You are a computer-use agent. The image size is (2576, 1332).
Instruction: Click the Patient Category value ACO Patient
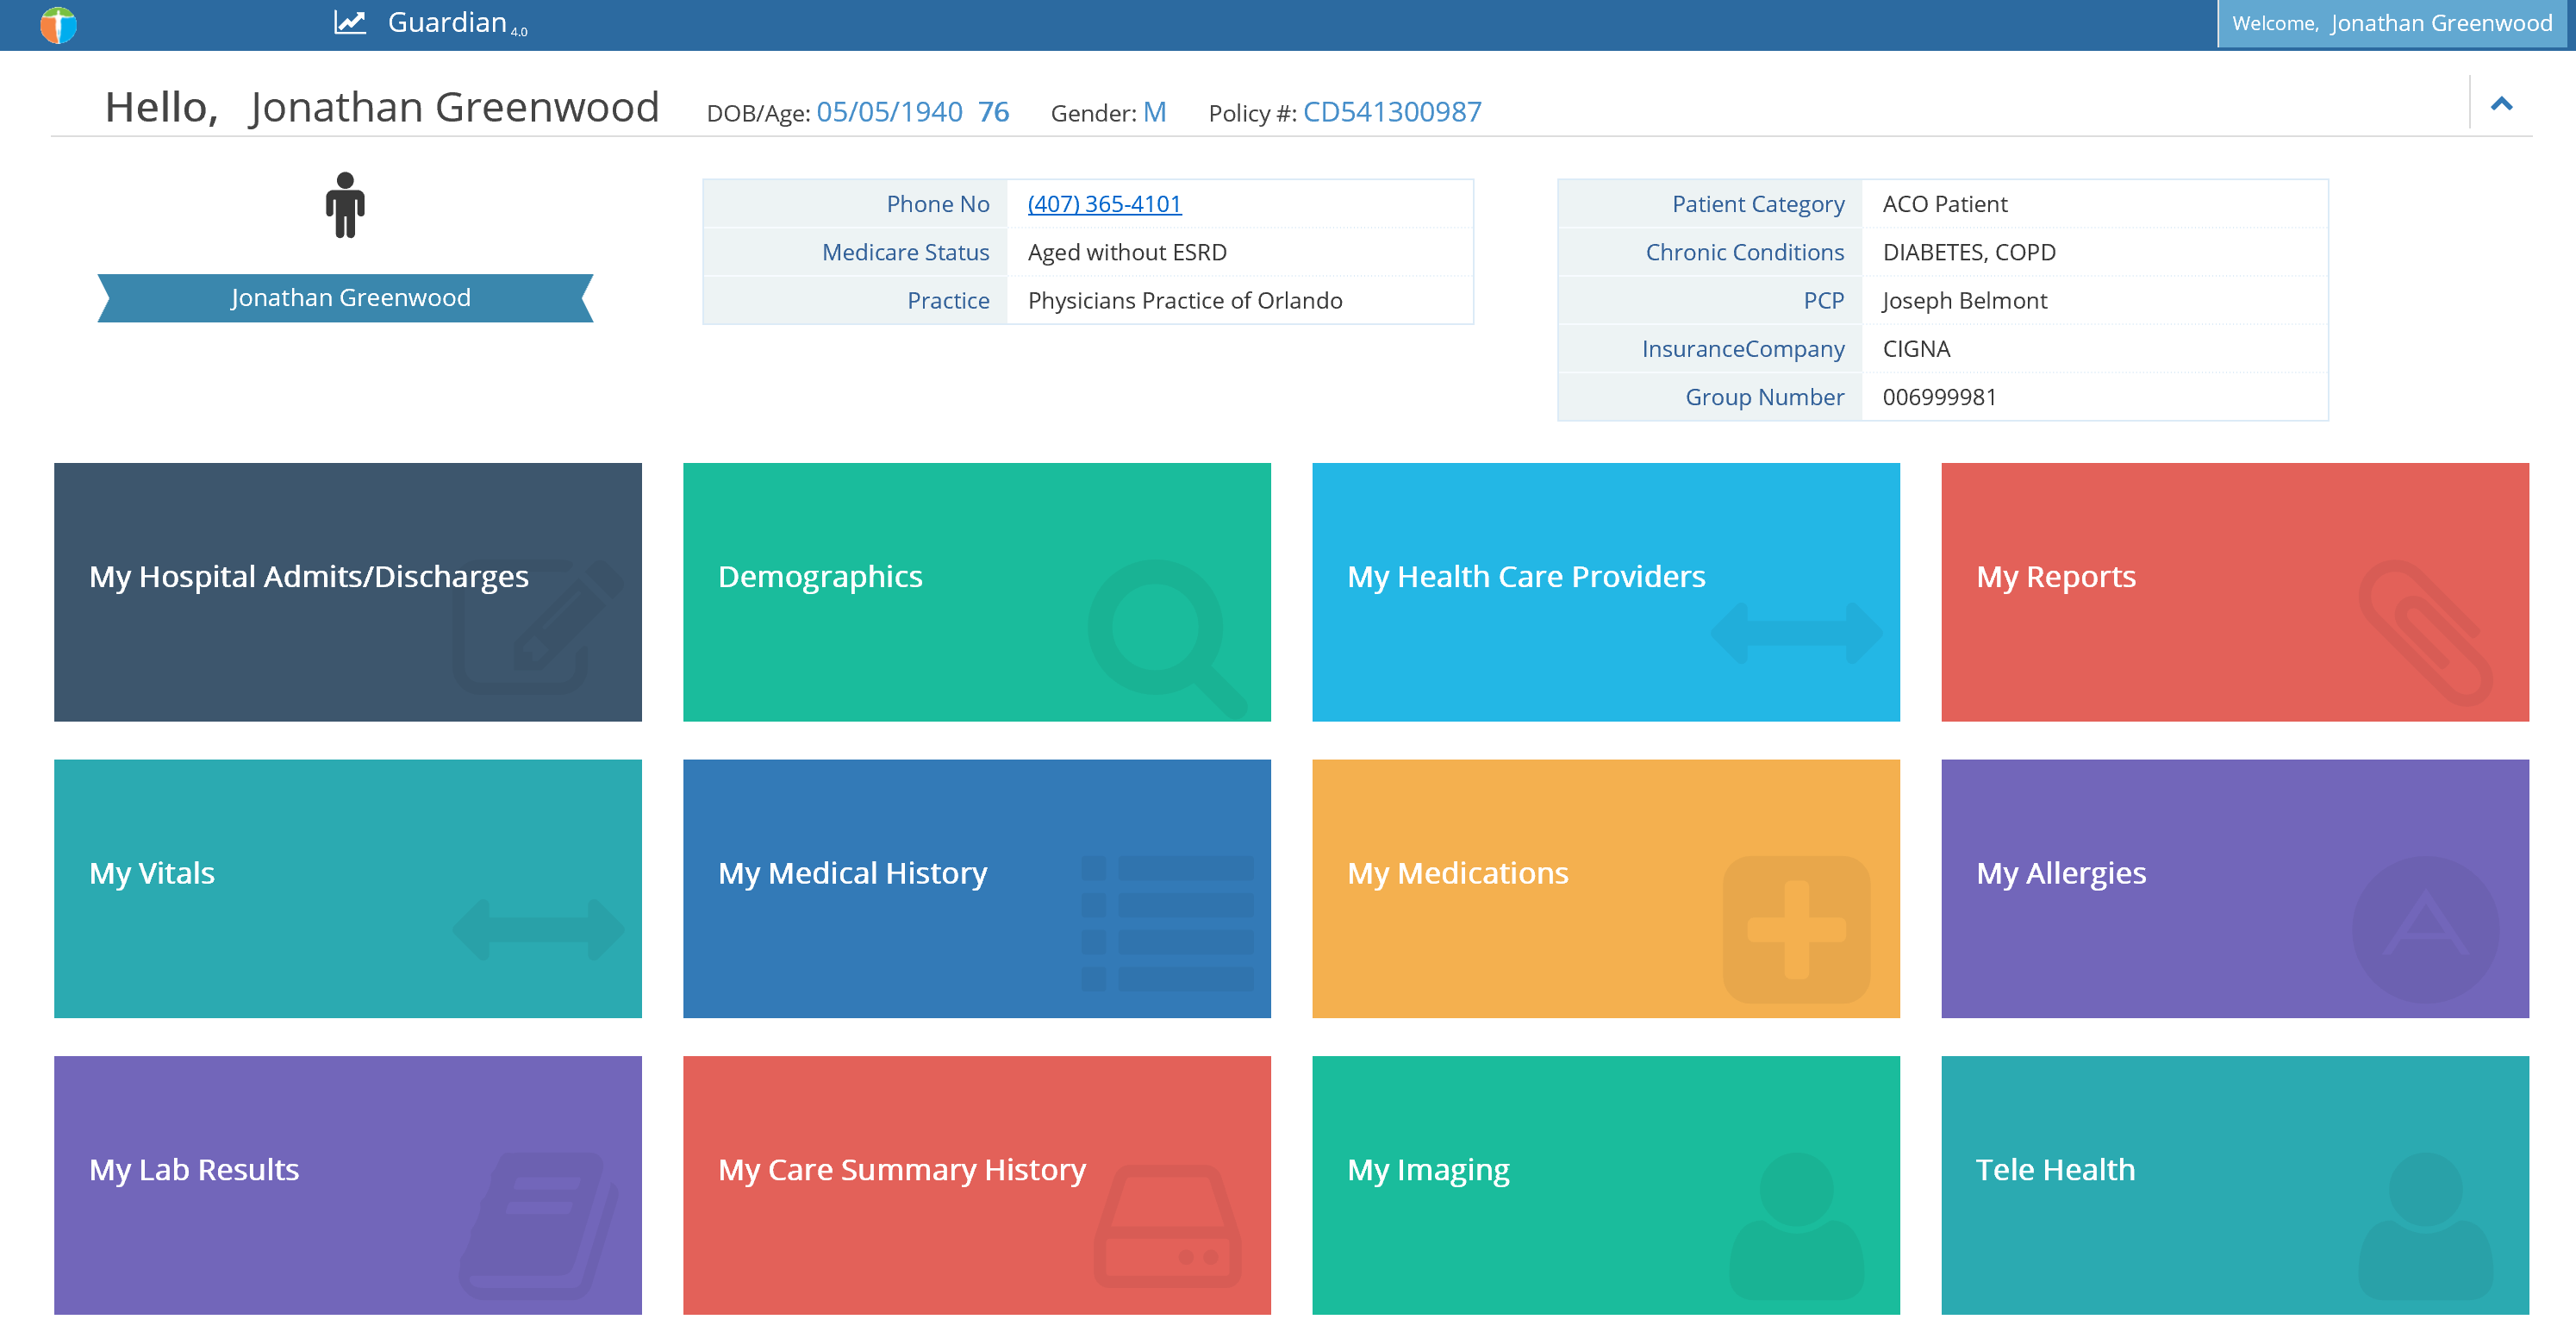click(x=1944, y=204)
